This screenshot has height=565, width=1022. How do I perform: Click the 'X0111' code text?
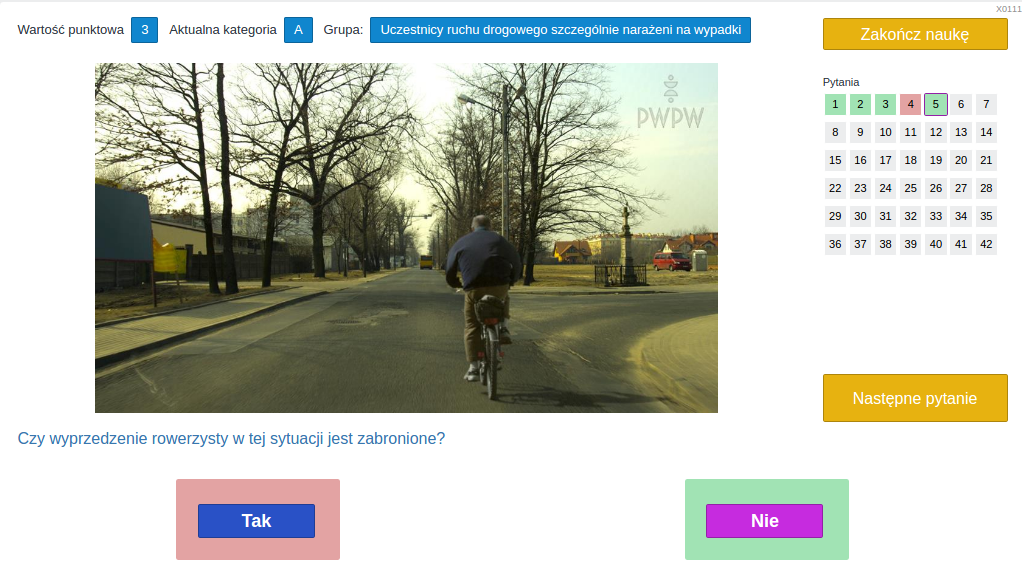[x=1008, y=9]
